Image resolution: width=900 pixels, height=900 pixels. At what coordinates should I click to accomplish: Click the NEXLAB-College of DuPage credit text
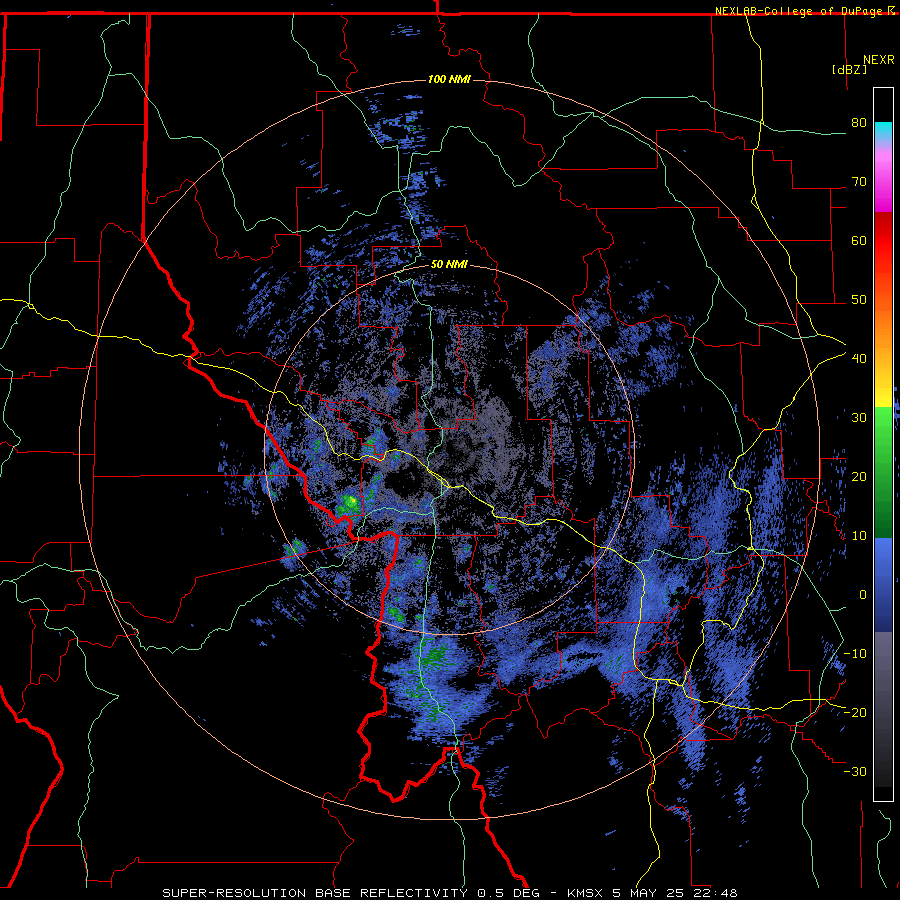pos(800,11)
